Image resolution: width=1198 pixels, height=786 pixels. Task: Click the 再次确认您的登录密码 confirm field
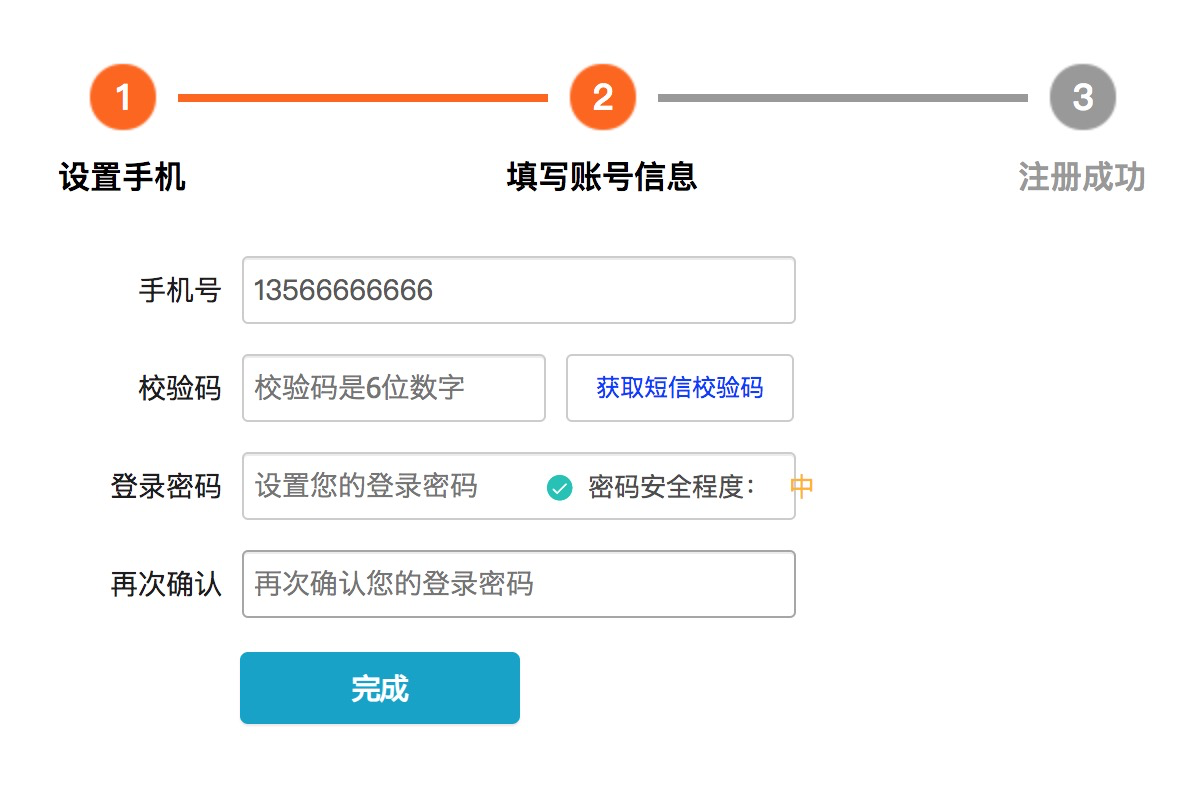pyautogui.click(x=518, y=584)
